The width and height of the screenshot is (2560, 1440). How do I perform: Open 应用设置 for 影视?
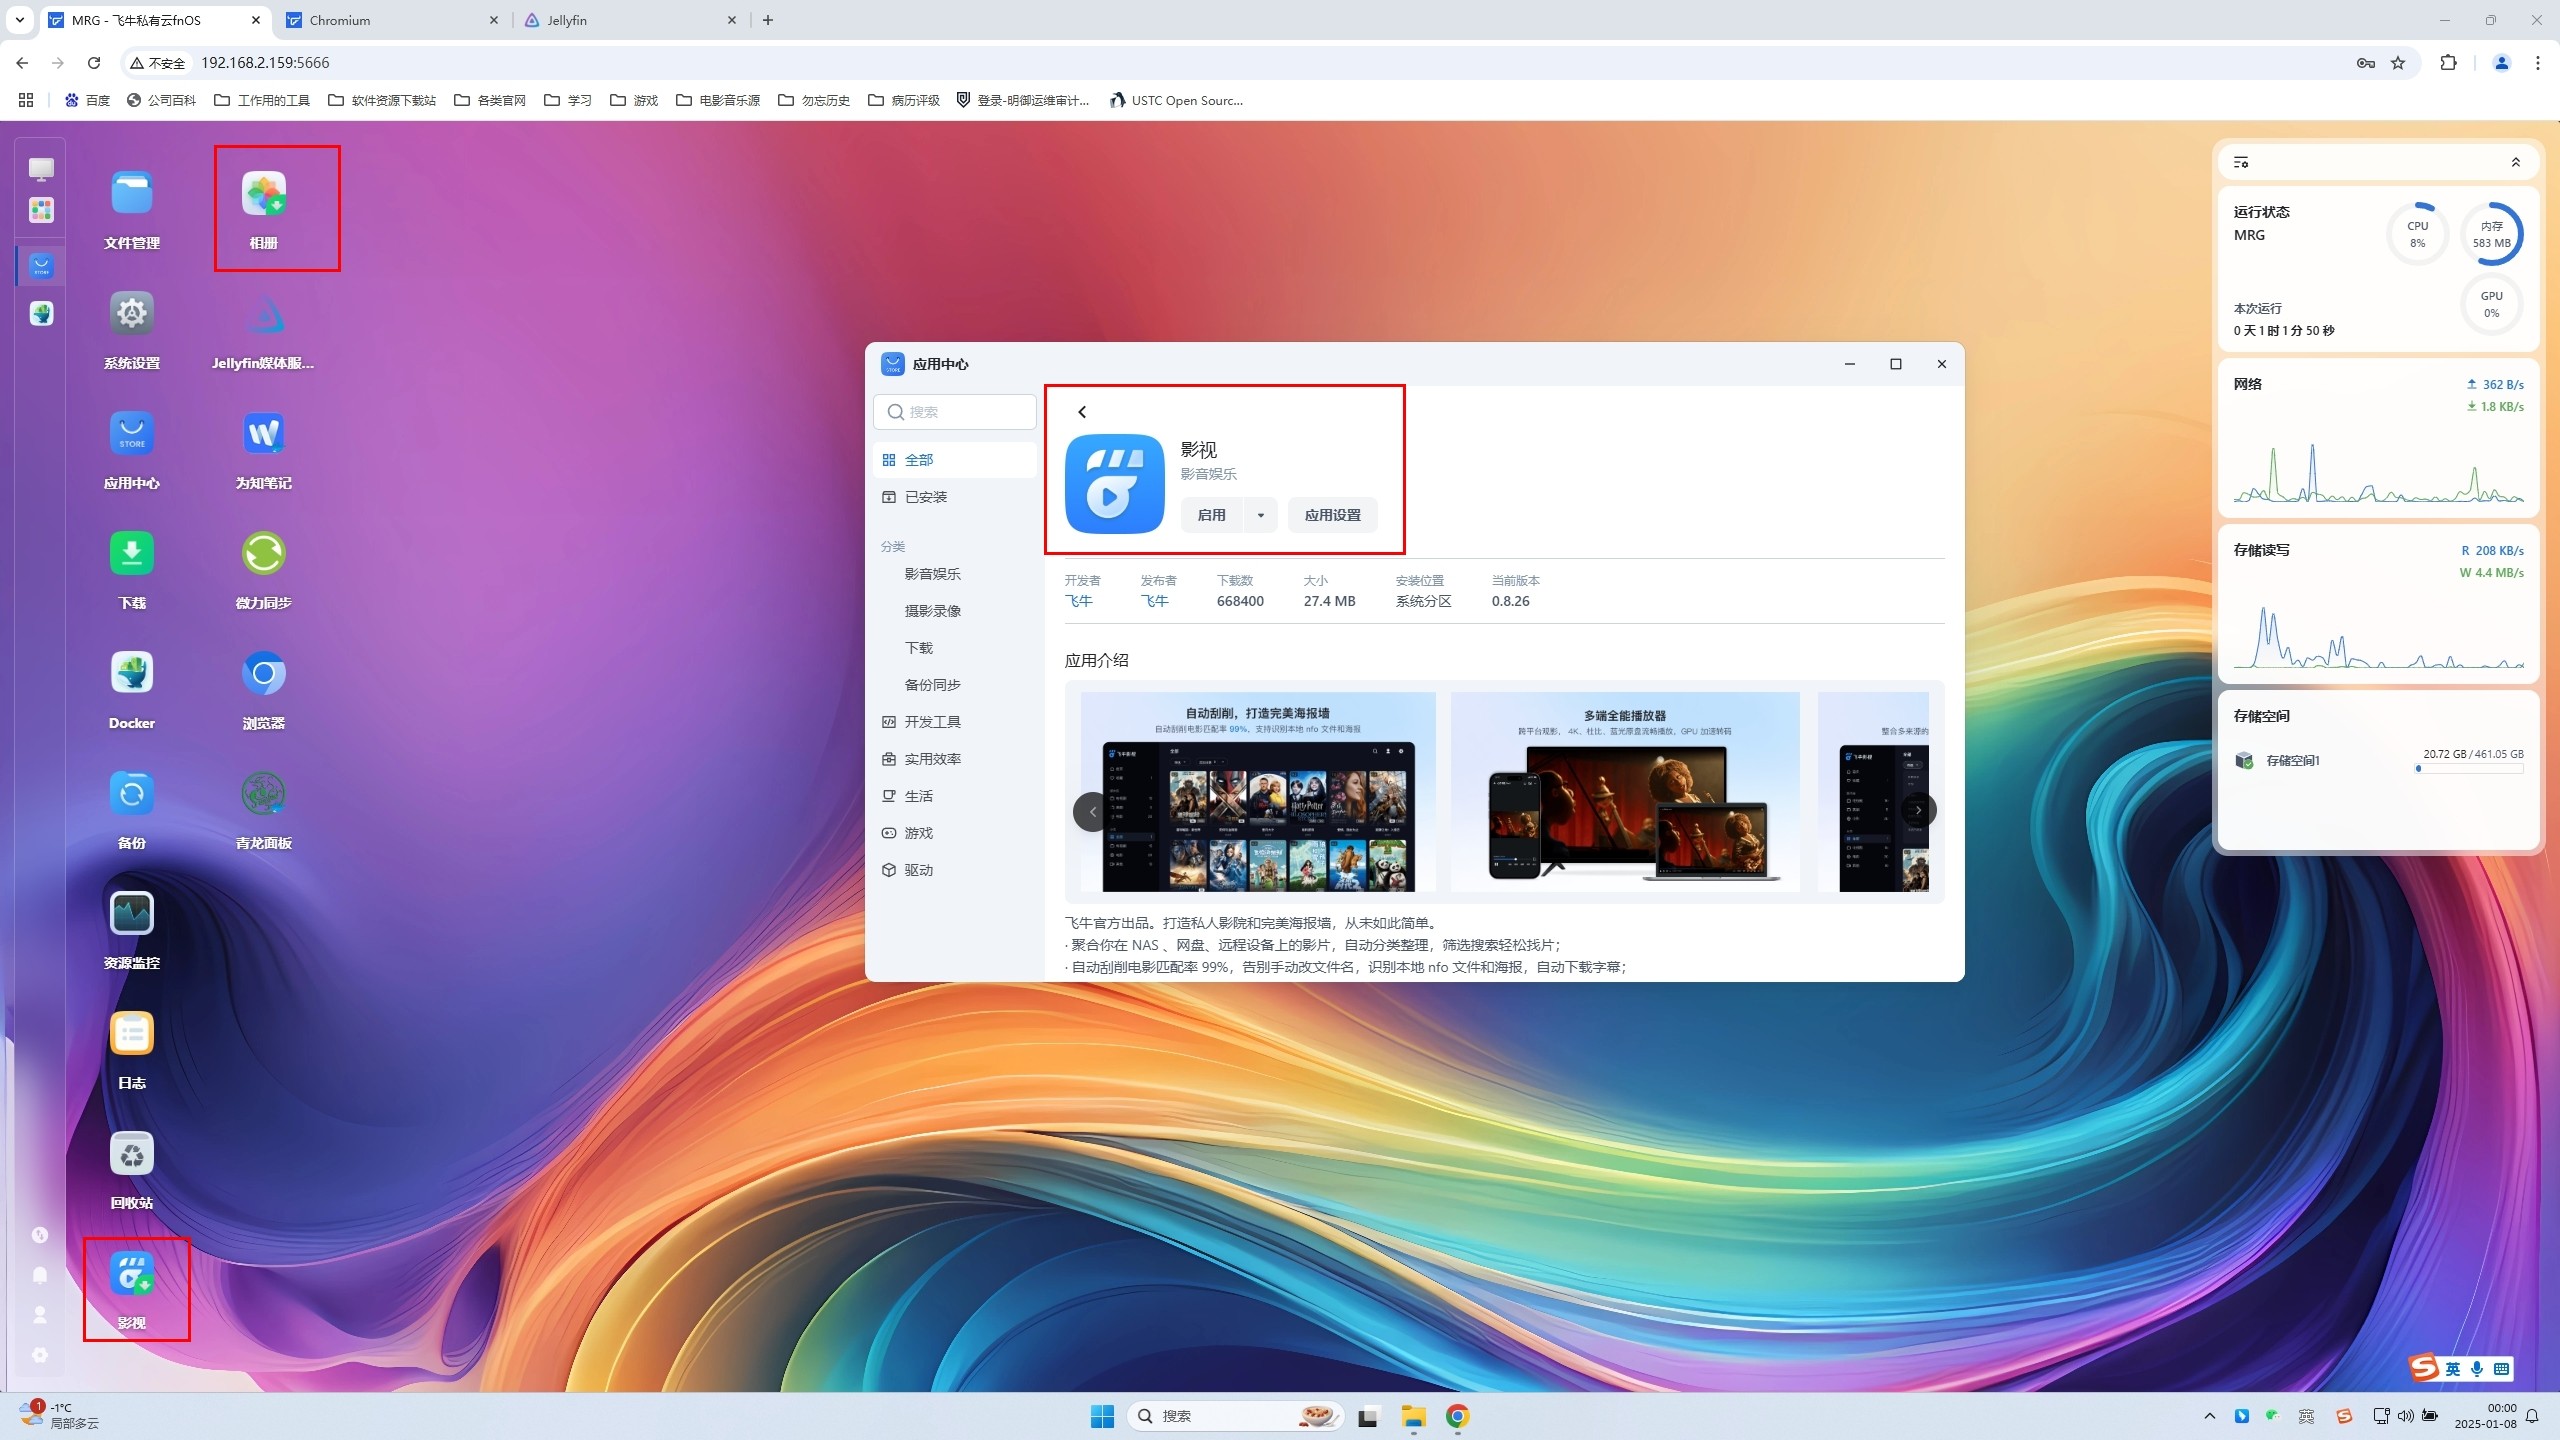click(x=1332, y=515)
